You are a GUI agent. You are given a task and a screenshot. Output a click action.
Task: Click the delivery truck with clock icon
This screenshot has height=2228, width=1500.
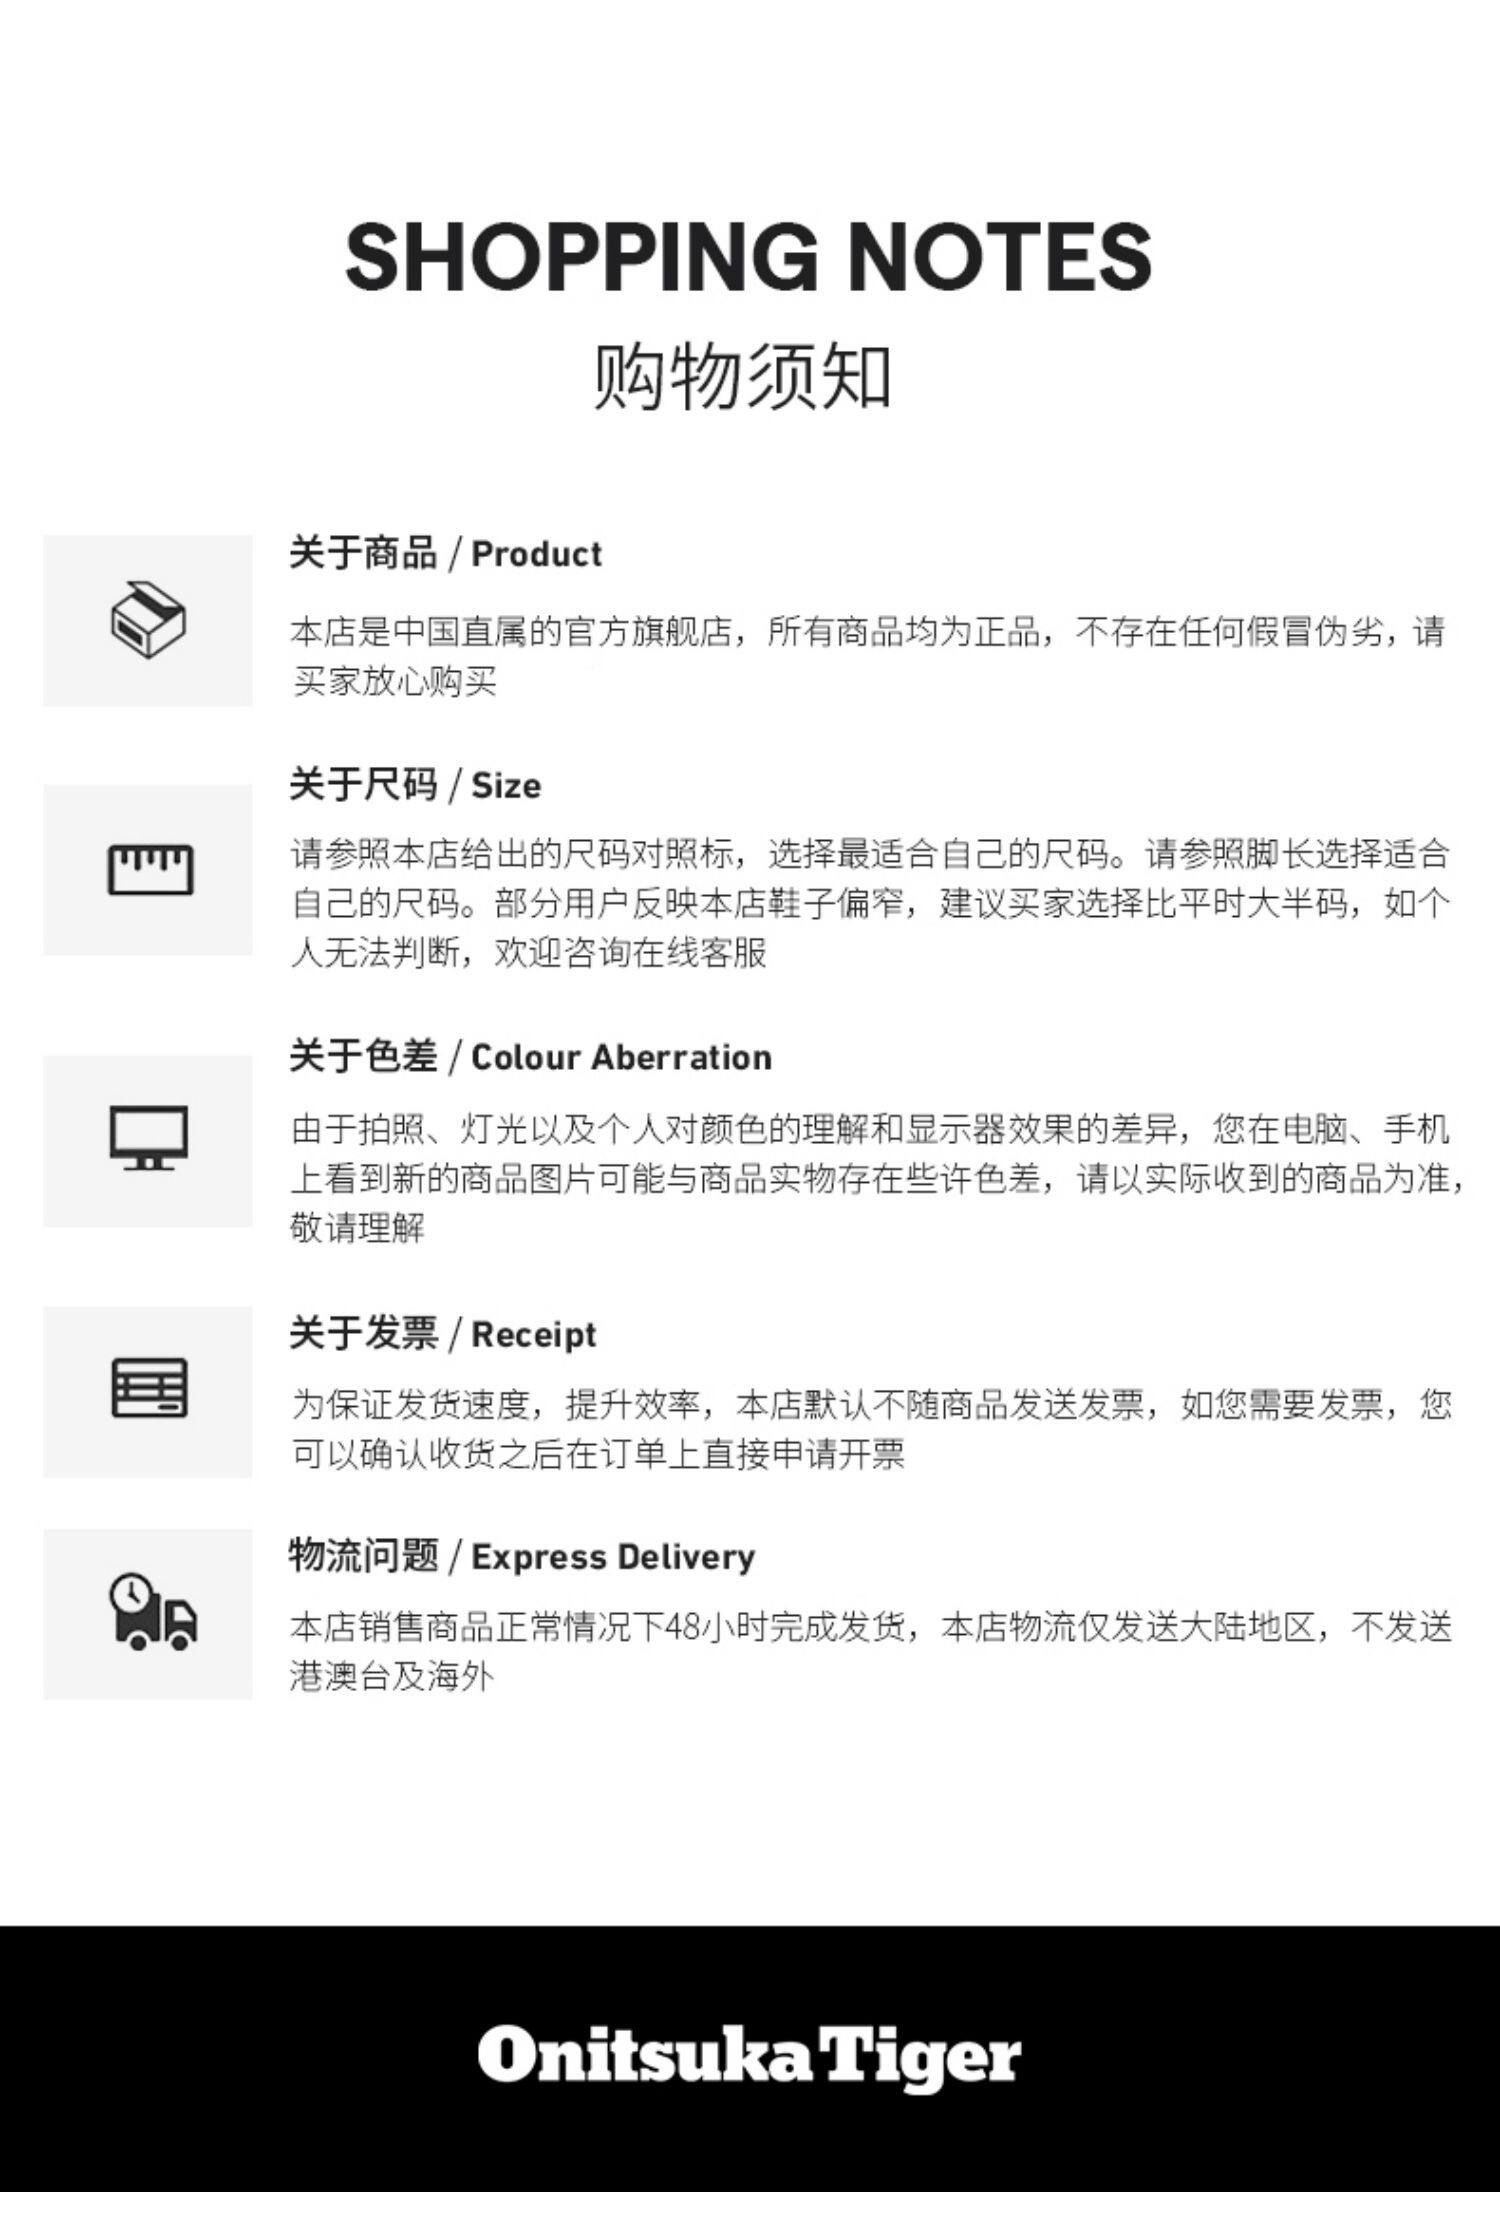tap(152, 1611)
